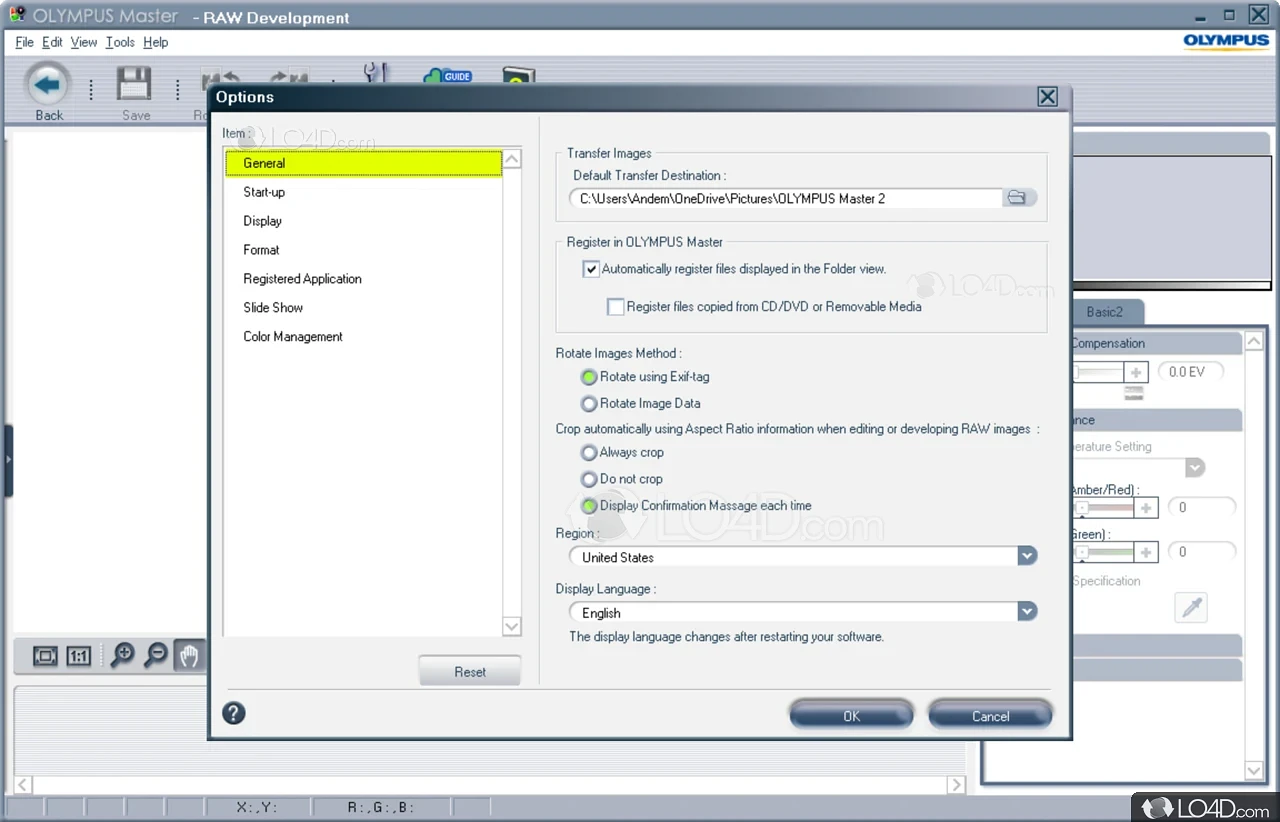Select Rotate Image Data option
This screenshot has height=822, width=1280.
click(x=589, y=404)
